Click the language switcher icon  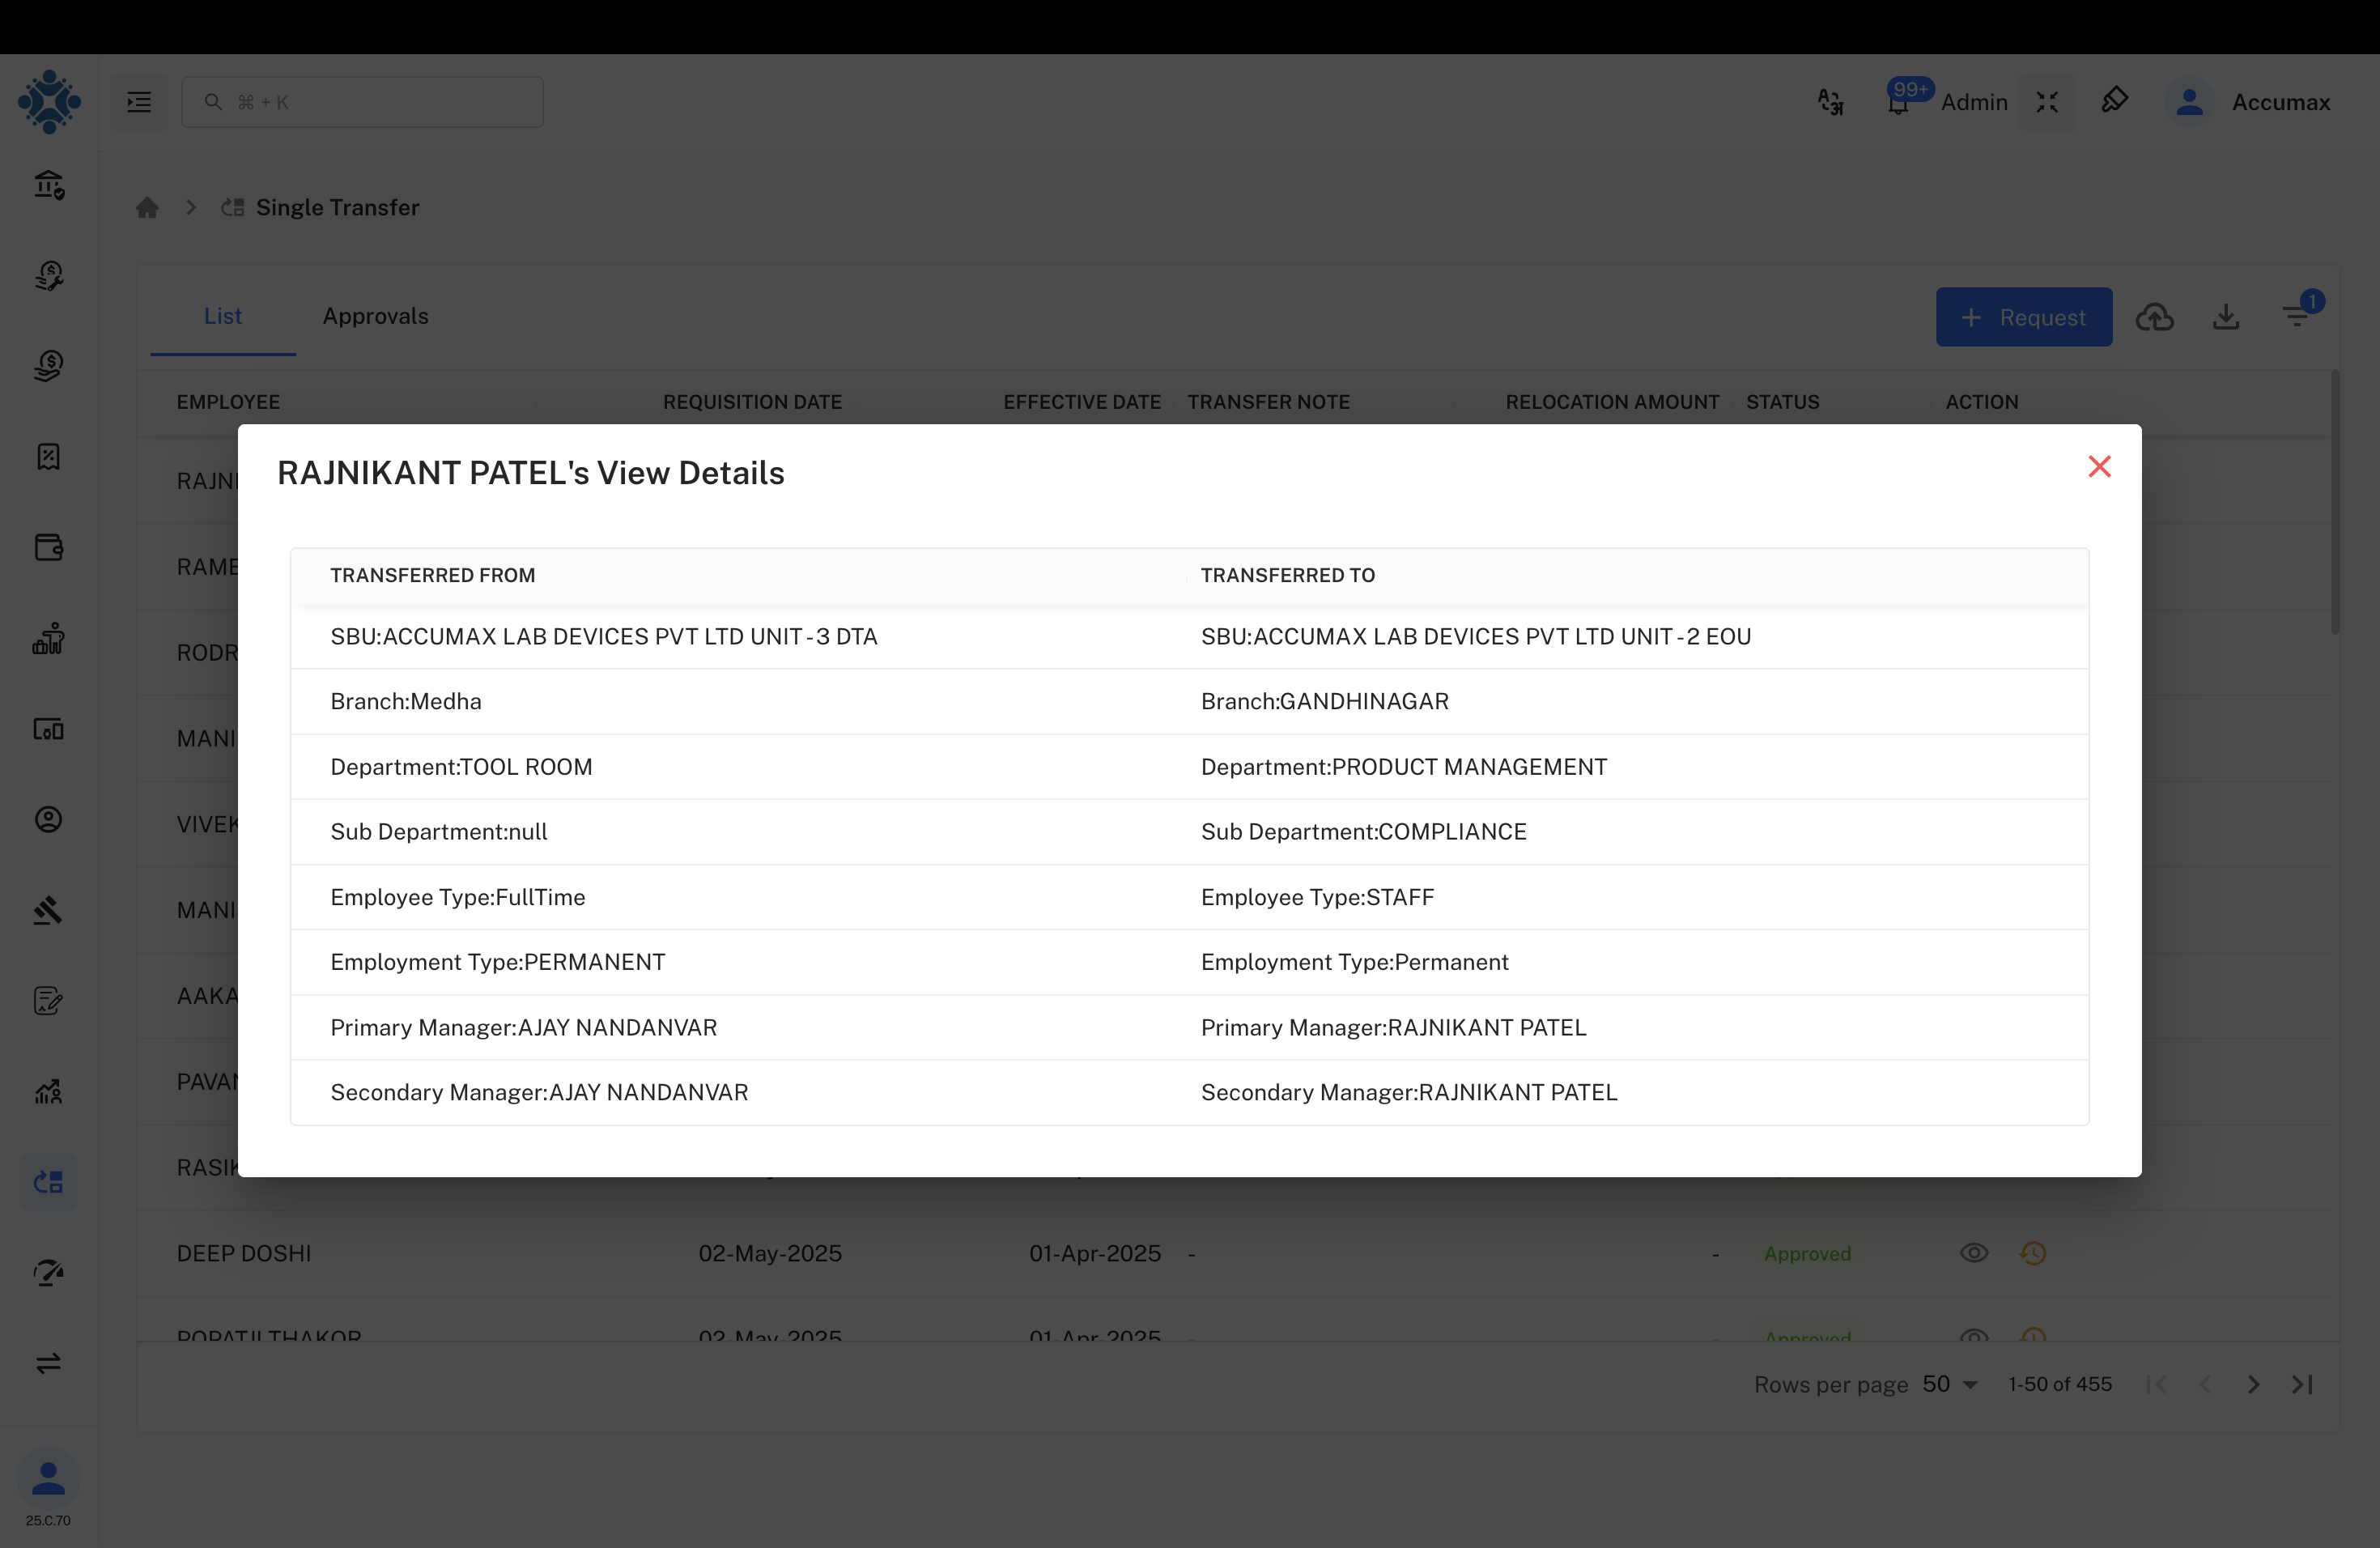[1830, 102]
